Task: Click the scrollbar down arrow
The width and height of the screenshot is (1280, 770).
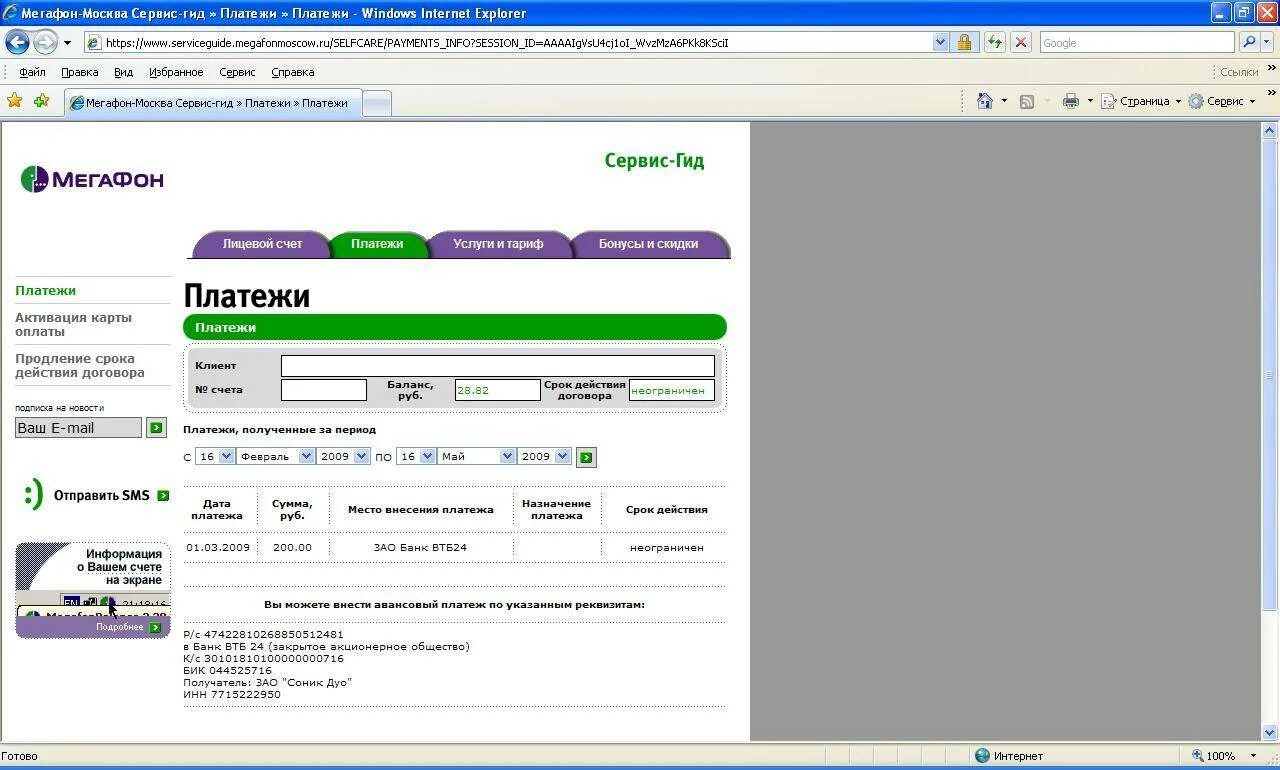Action: [1270, 732]
